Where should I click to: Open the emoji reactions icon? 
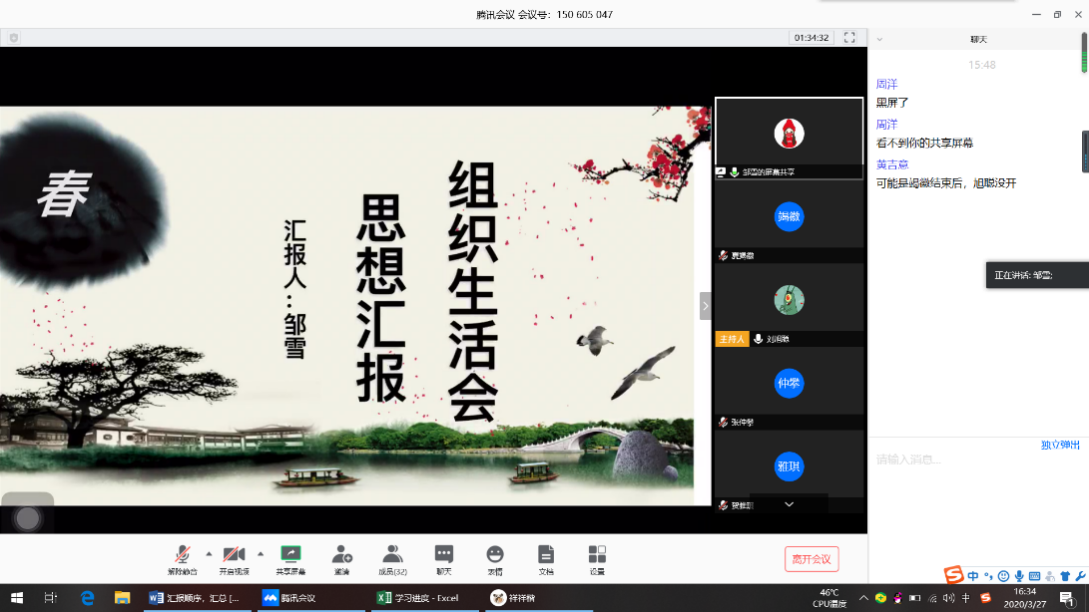[x=495, y=555]
